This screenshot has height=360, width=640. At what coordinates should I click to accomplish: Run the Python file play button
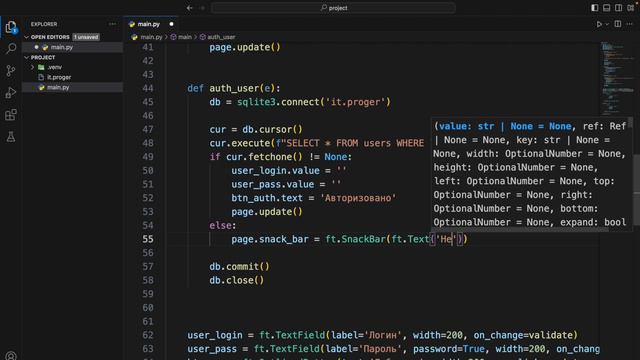(x=599, y=24)
